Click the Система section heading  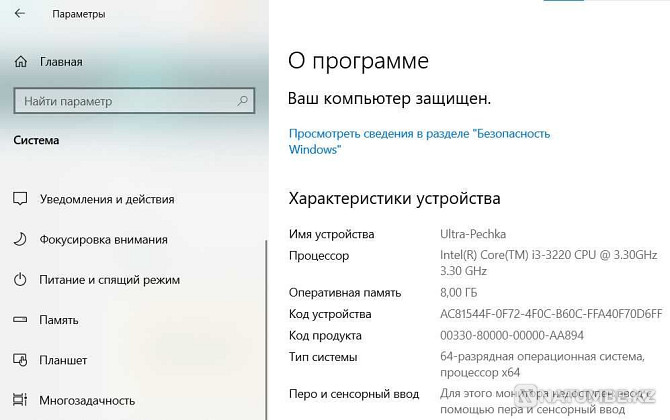36,140
